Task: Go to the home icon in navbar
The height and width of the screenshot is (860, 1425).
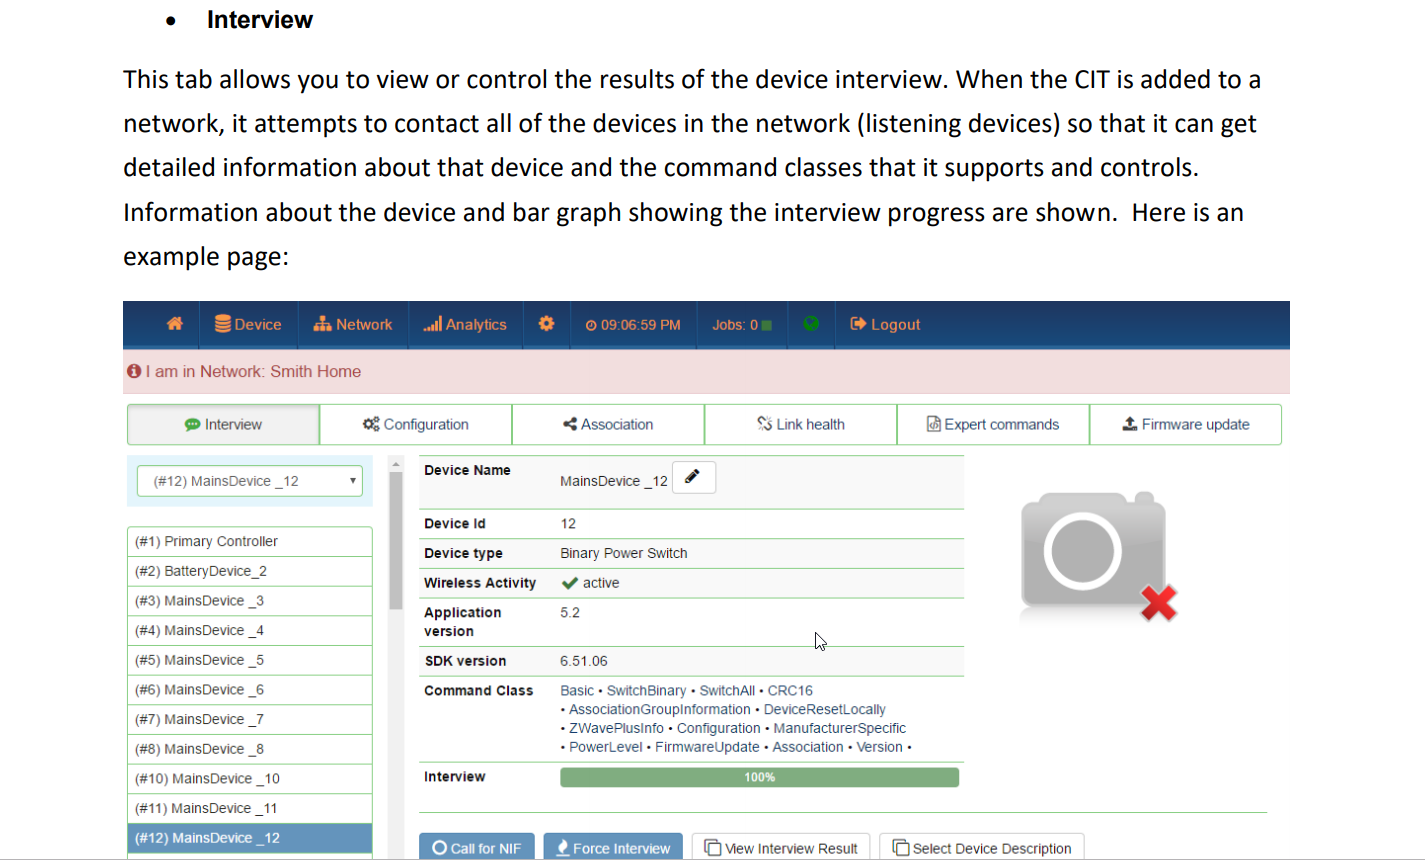Action: (175, 324)
